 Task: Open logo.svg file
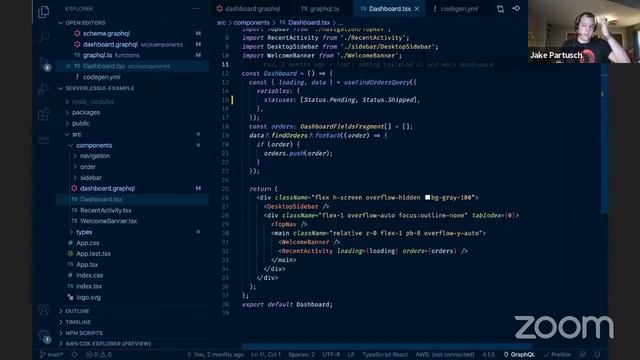[x=88, y=298]
